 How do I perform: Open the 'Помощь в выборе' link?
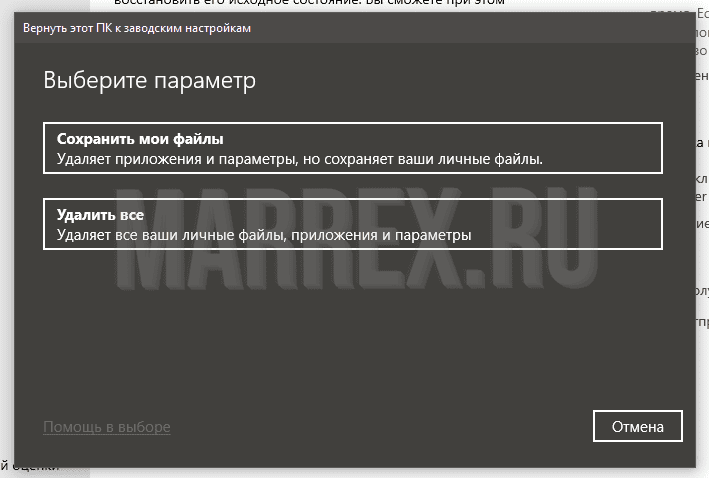(x=107, y=427)
